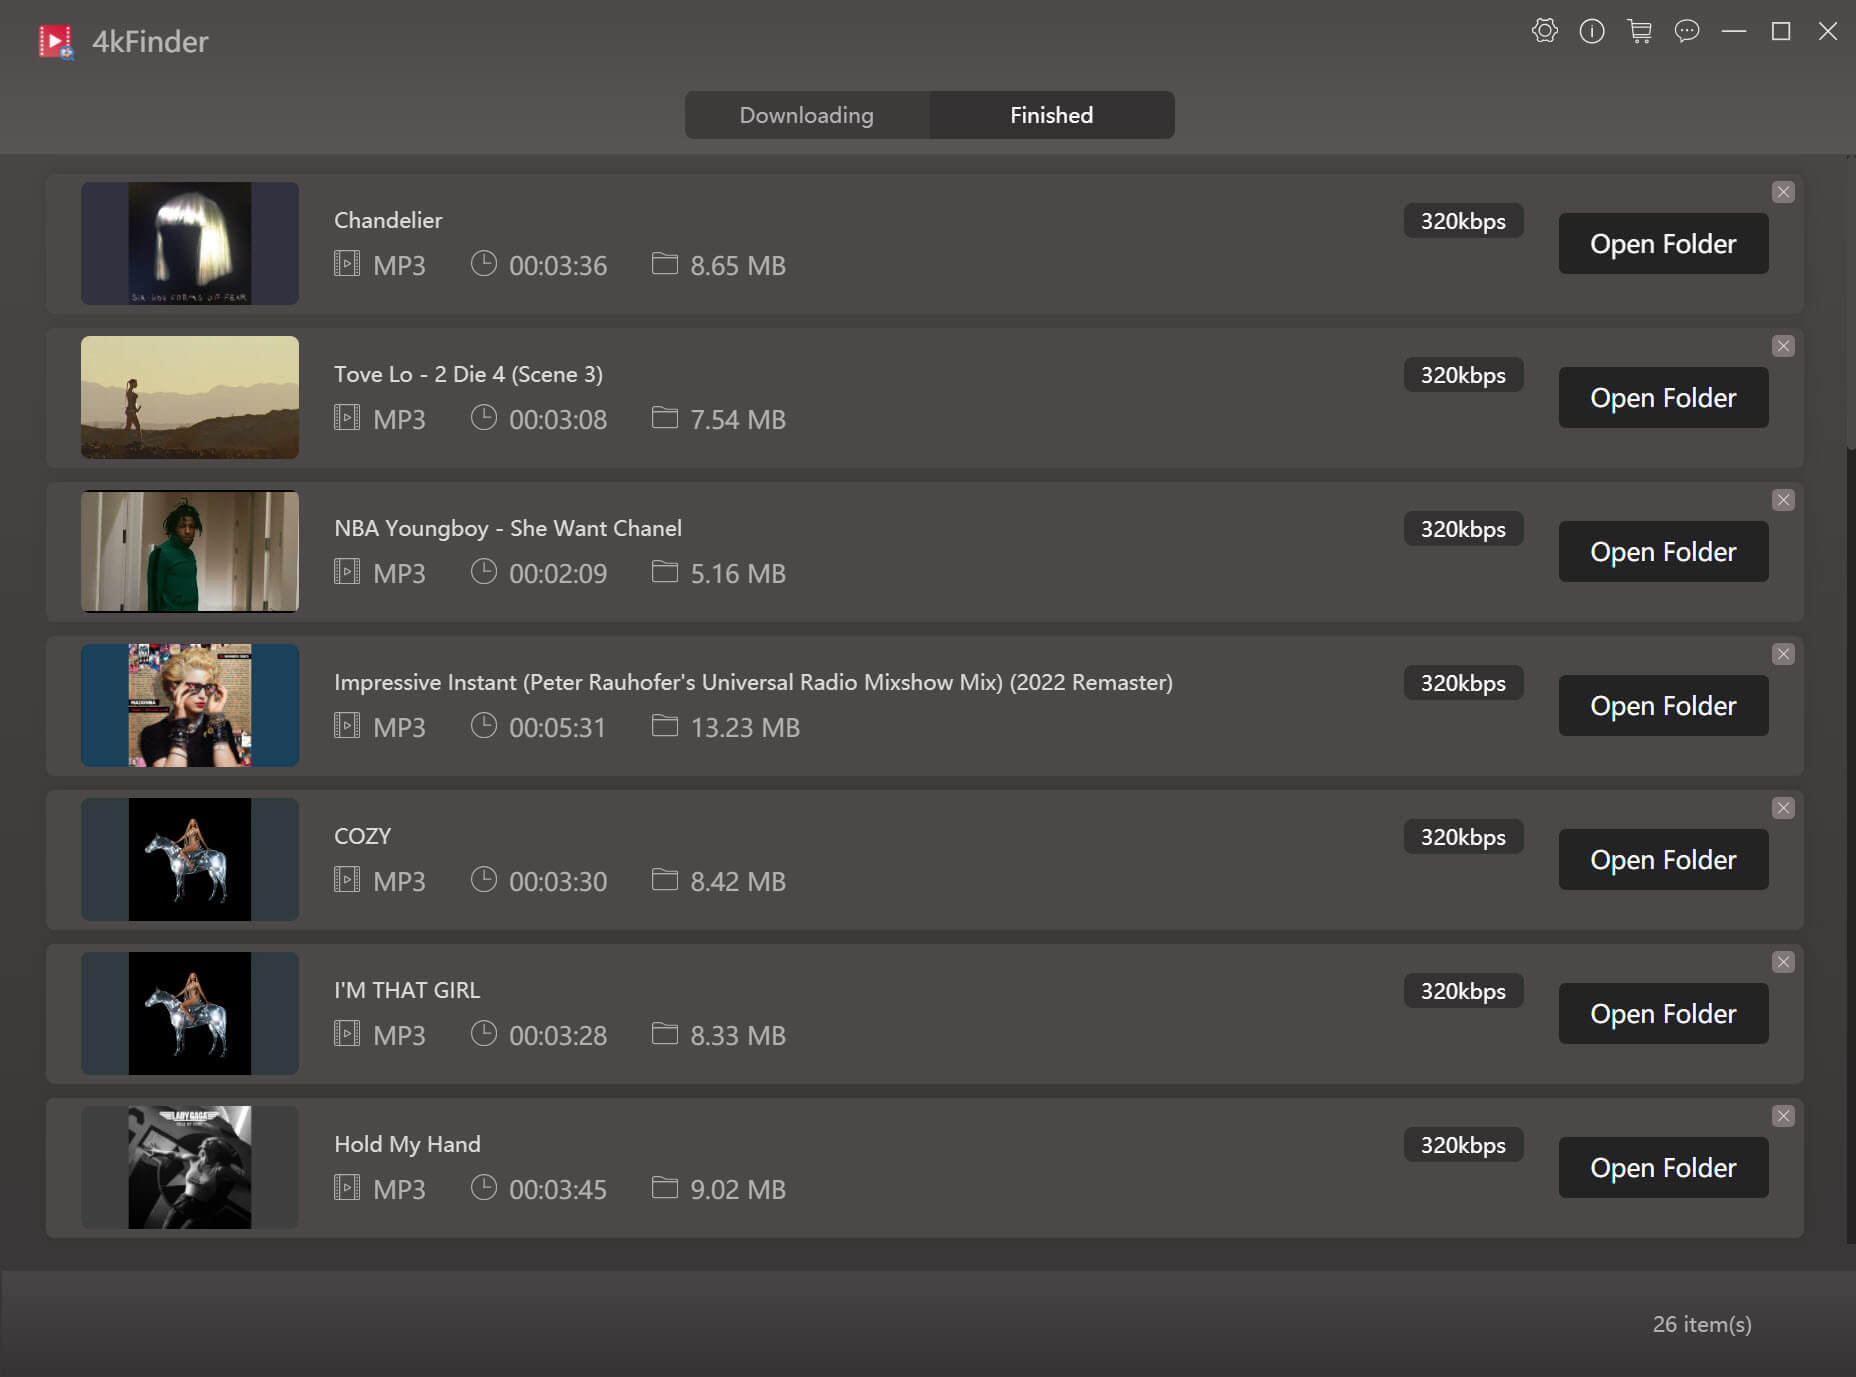Open Folder for the Chandelier download
Screen dimensions: 1856x1377
point(1662,243)
